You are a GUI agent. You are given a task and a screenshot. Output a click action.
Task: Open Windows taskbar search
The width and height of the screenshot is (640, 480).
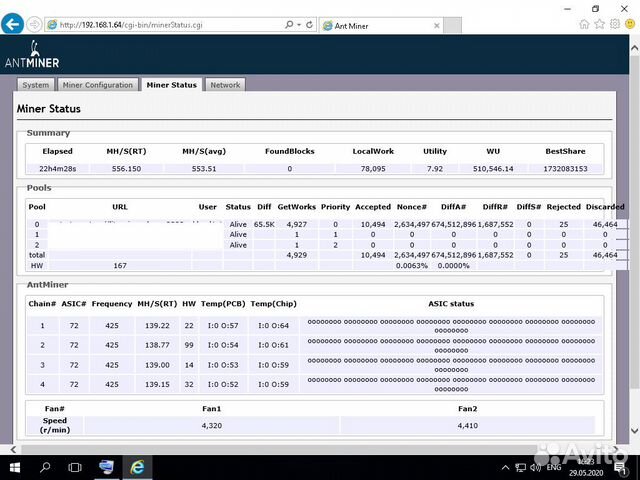click(45, 467)
